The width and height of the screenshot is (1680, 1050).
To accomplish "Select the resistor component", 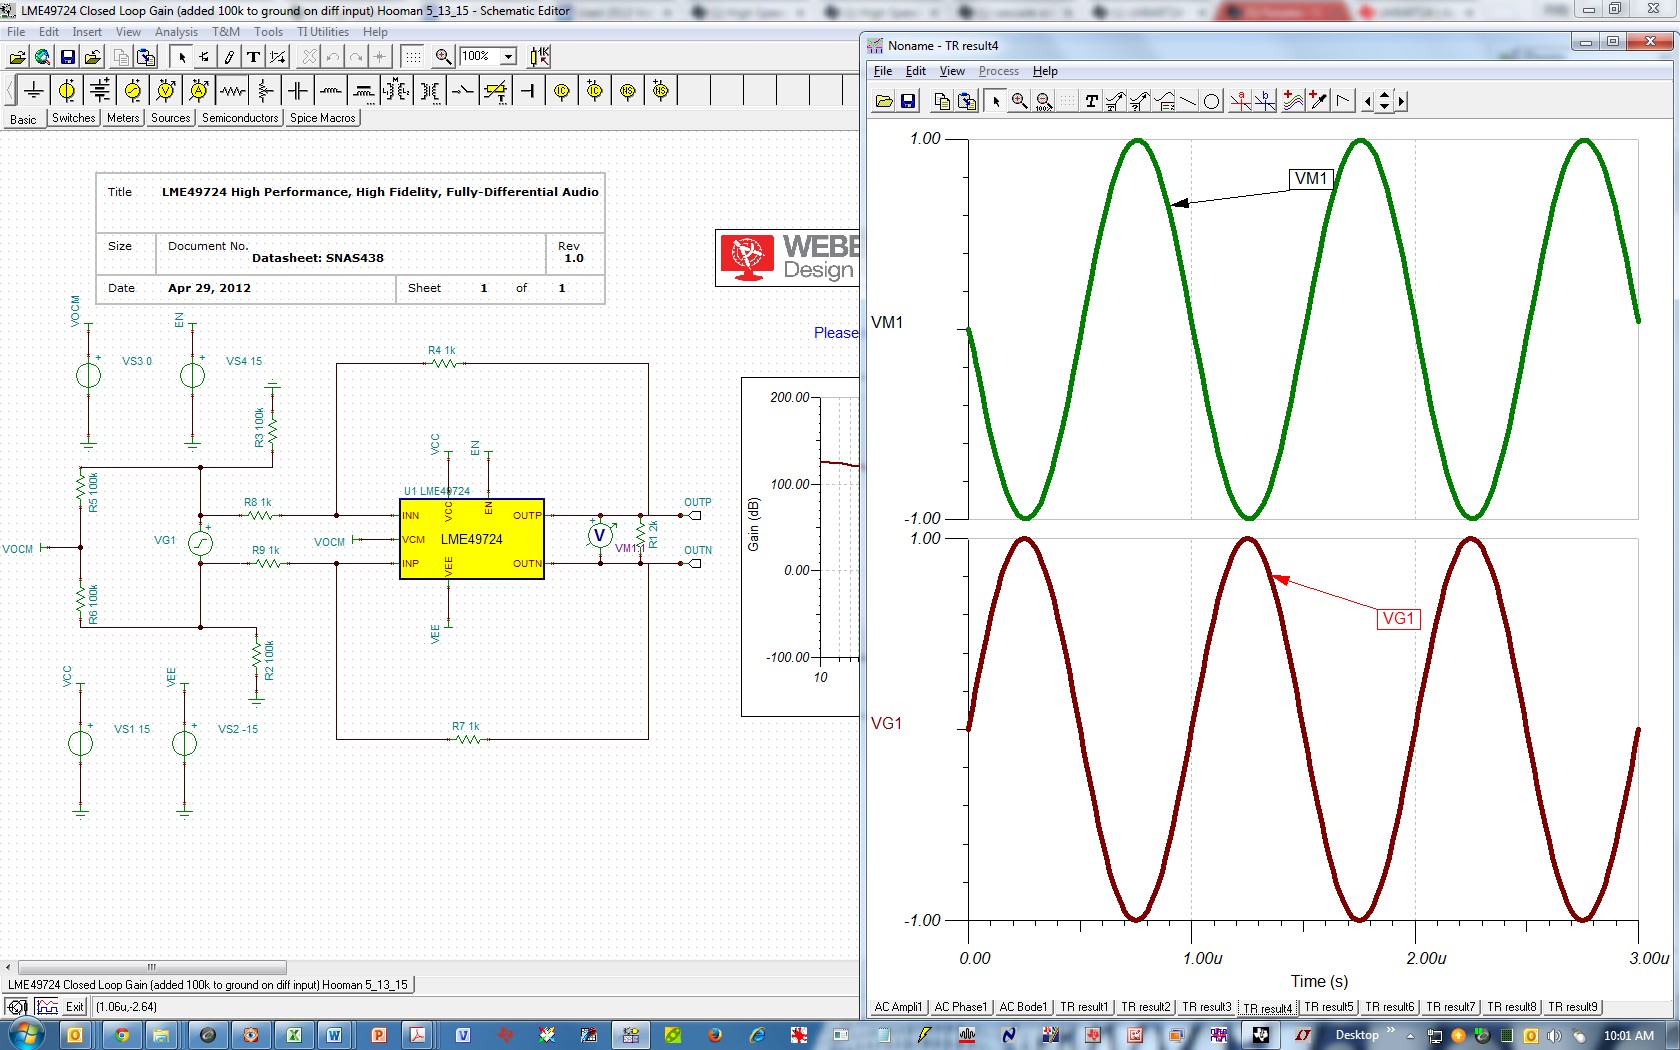I will pyautogui.click(x=232, y=91).
